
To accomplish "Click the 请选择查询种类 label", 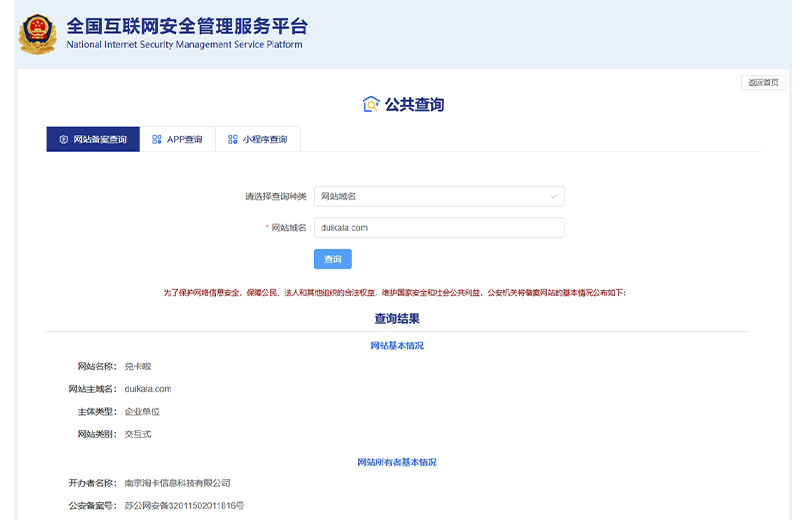I will pyautogui.click(x=276, y=196).
